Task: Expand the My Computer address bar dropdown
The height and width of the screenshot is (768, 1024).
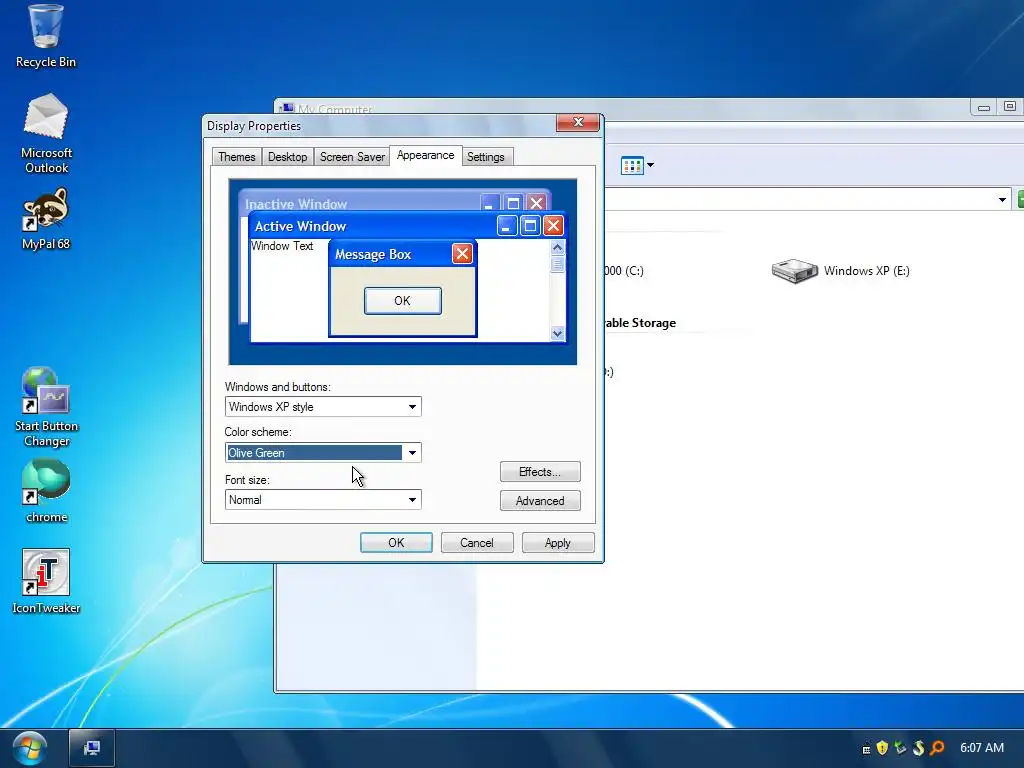Action: tap(1002, 199)
